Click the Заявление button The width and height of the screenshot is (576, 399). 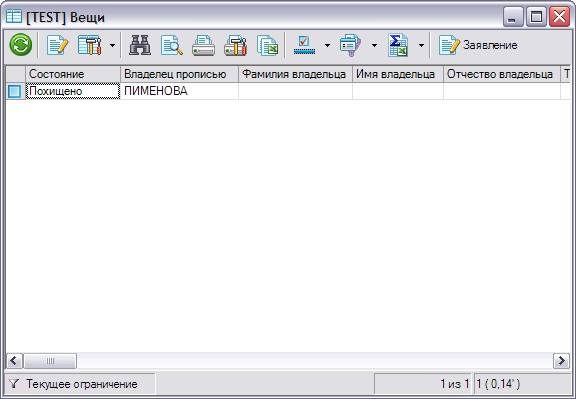(x=478, y=45)
